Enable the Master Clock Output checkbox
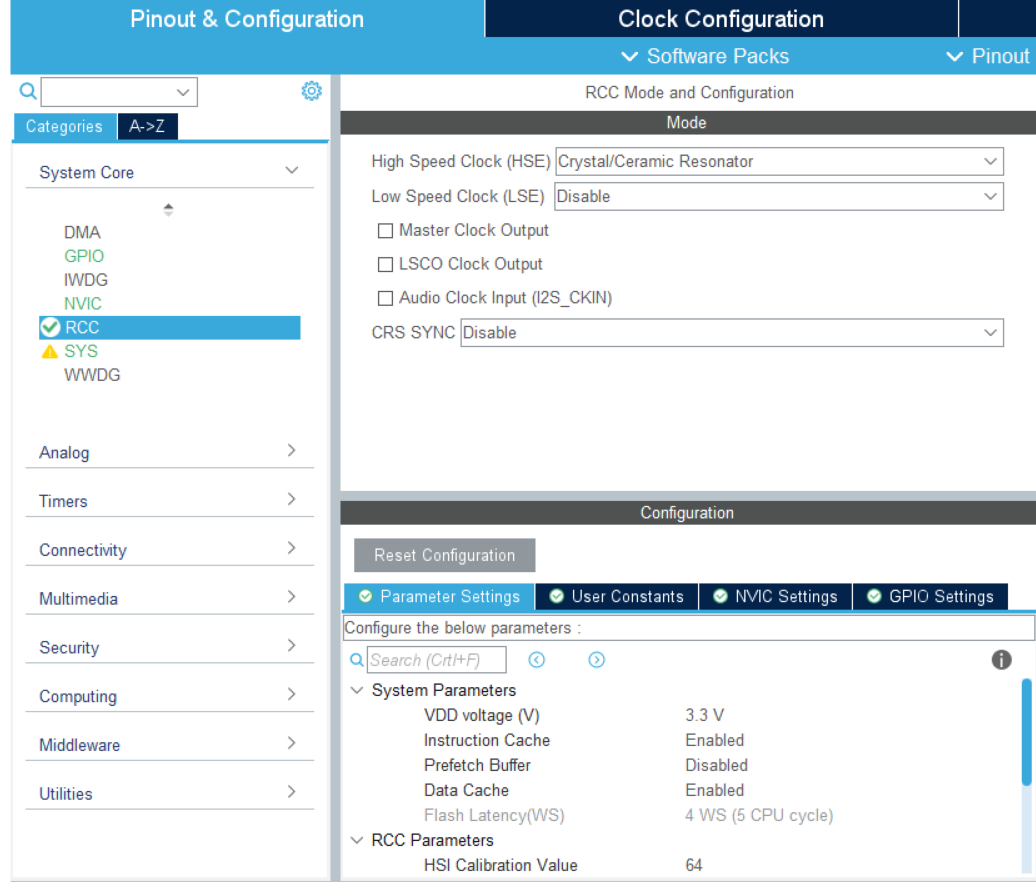 tap(385, 231)
